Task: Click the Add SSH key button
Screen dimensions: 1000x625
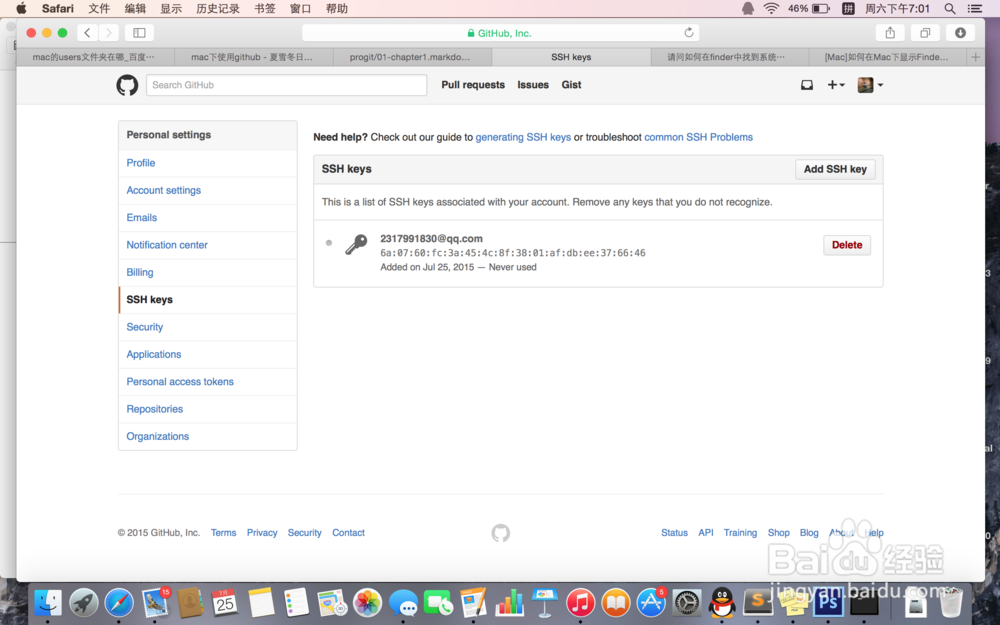Action: (835, 169)
